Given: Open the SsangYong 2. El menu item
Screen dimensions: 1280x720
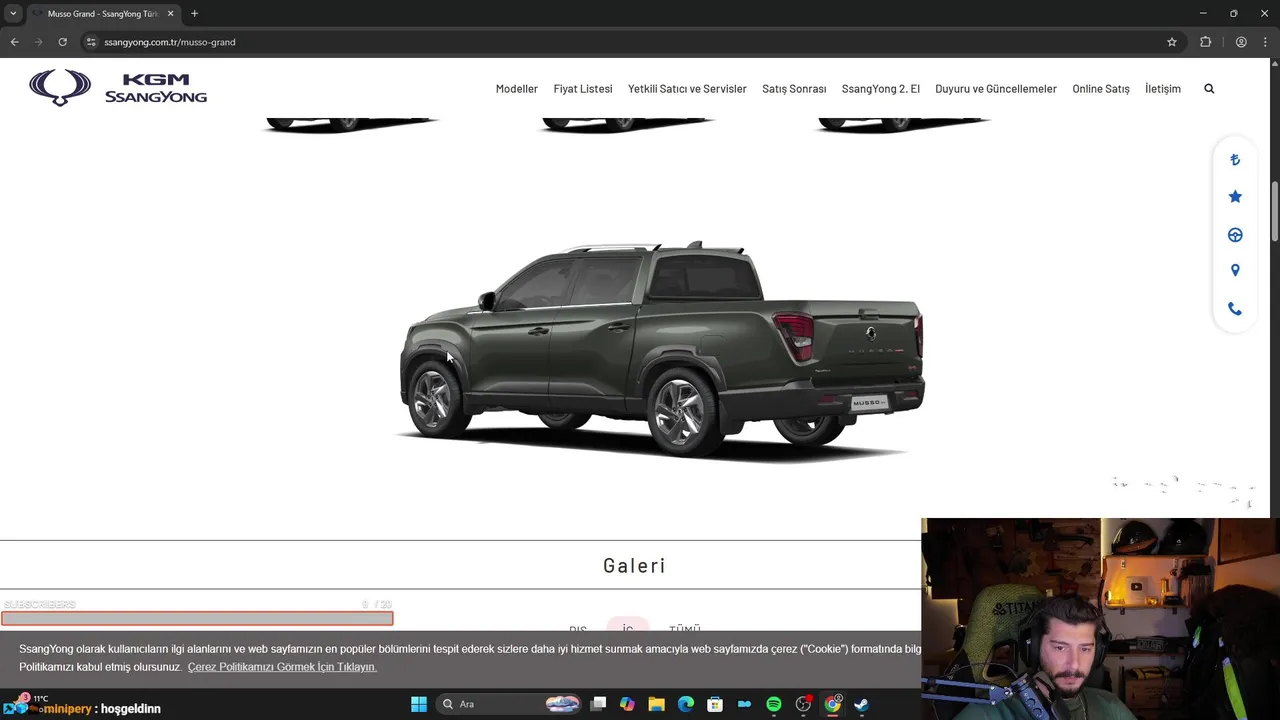Looking at the screenshot, I should tap(881, 89).
